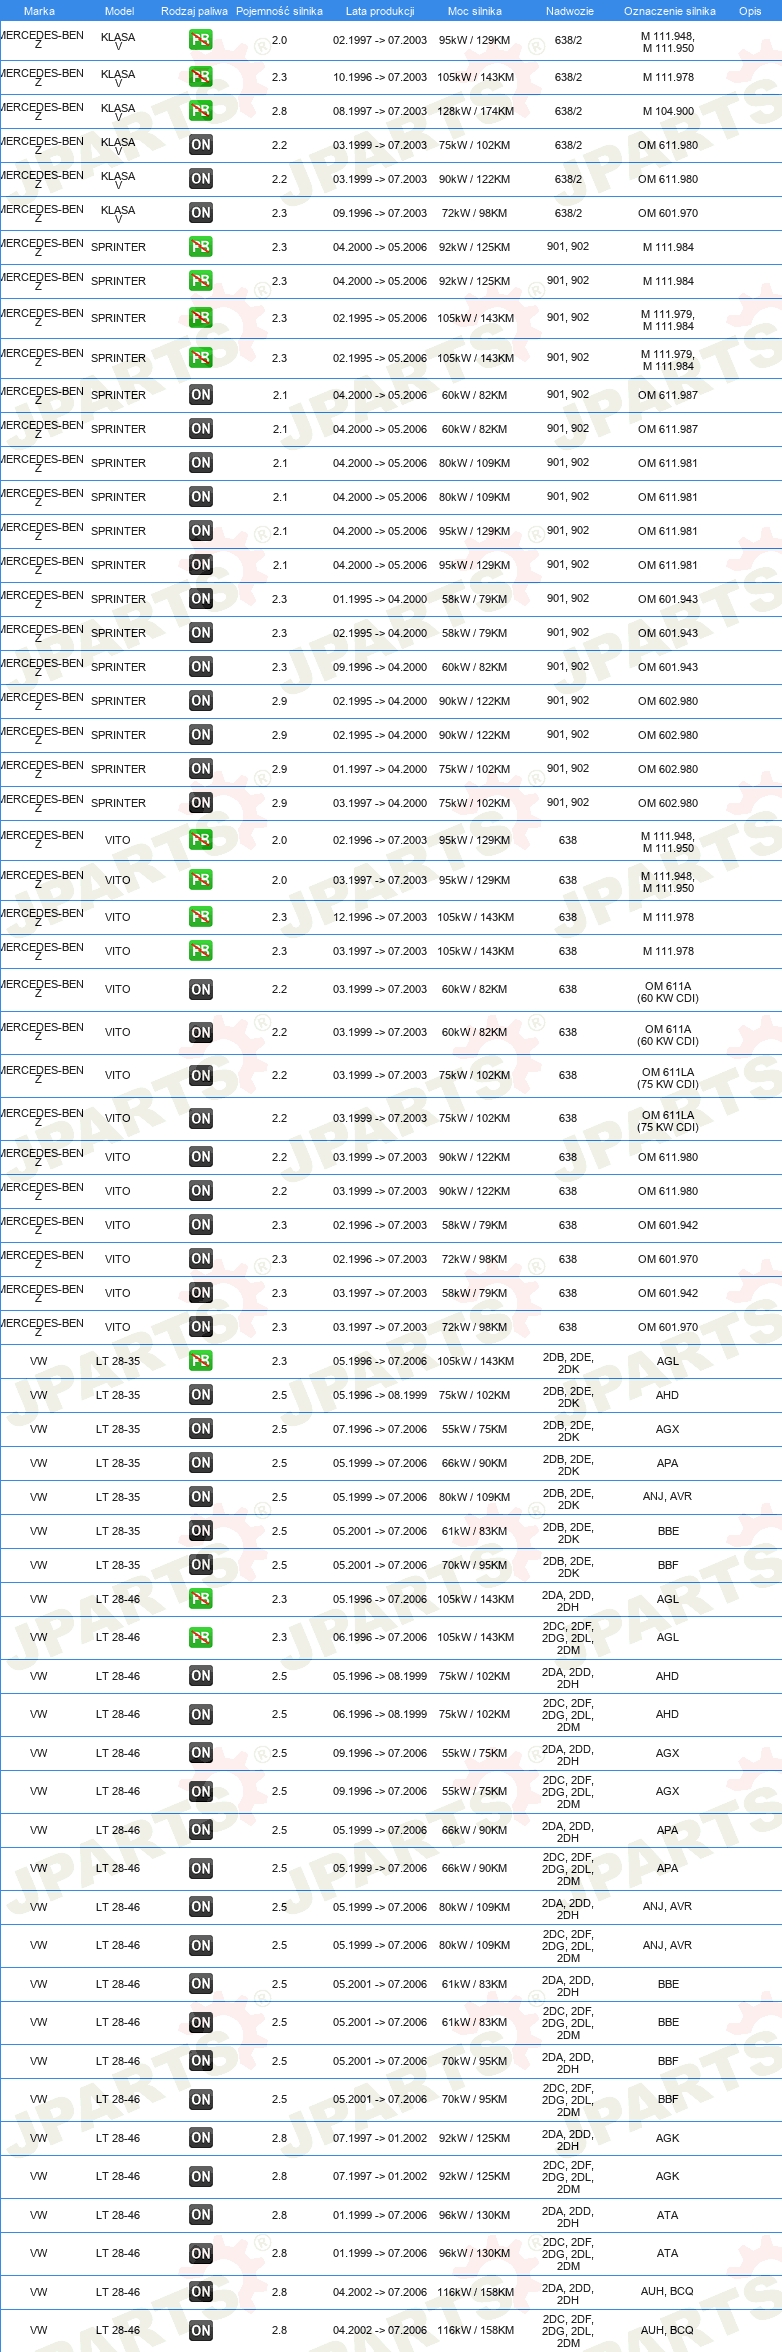Image resolution: width=782 pixels, height=2352 pixels.
Task: Click ON icon in LT 28-35 BBE row
Action: [x=201, y=1531]
